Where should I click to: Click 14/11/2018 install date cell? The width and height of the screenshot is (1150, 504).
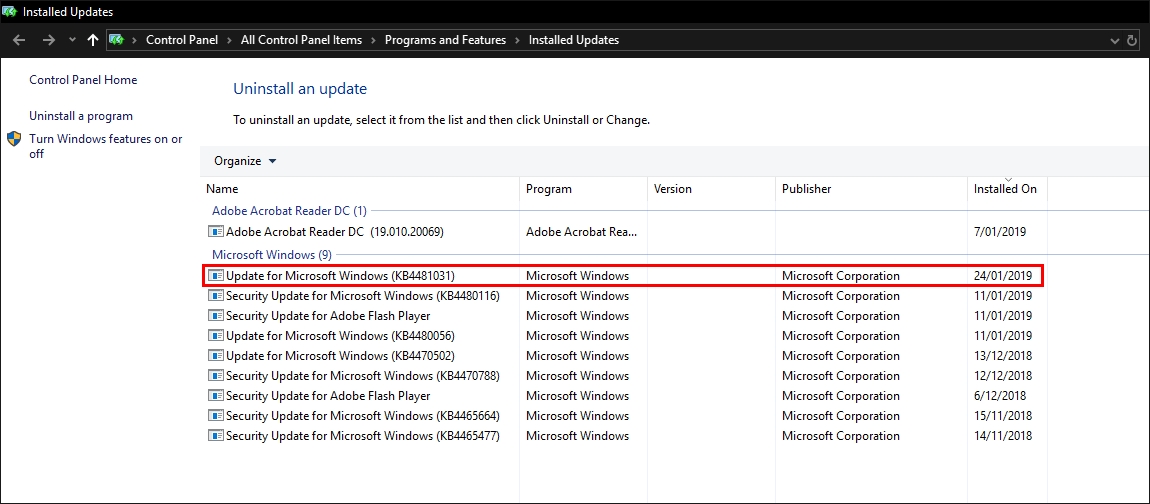tap(1003, 436)
